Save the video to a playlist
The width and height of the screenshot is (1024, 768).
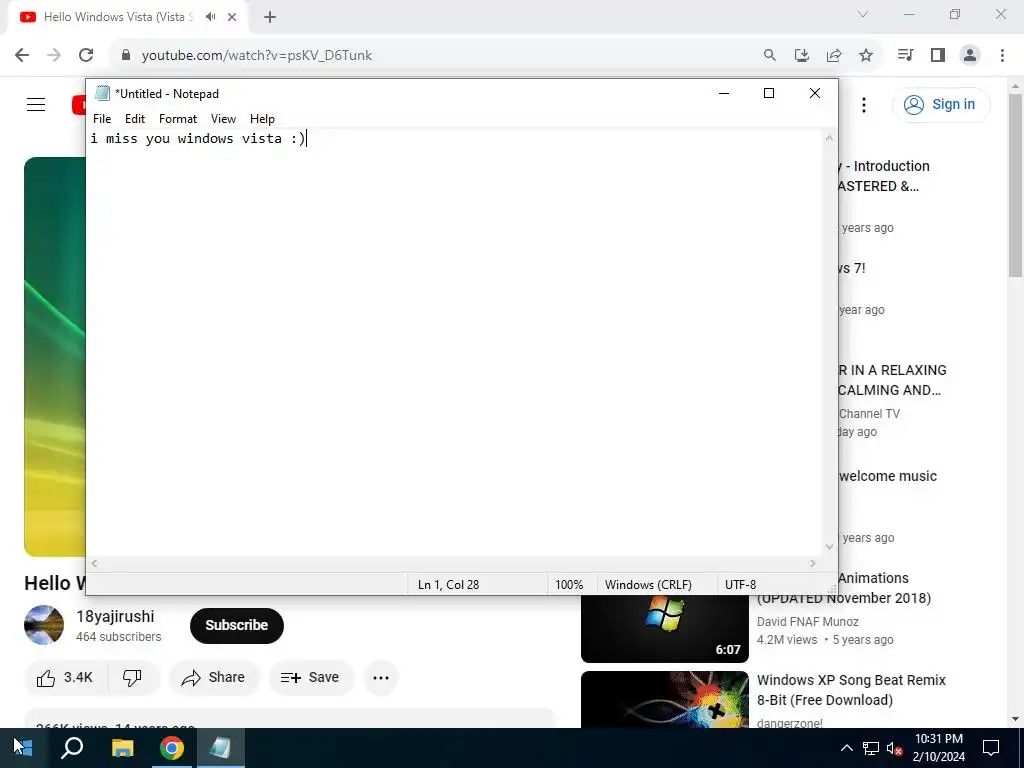tap(311, 678)
